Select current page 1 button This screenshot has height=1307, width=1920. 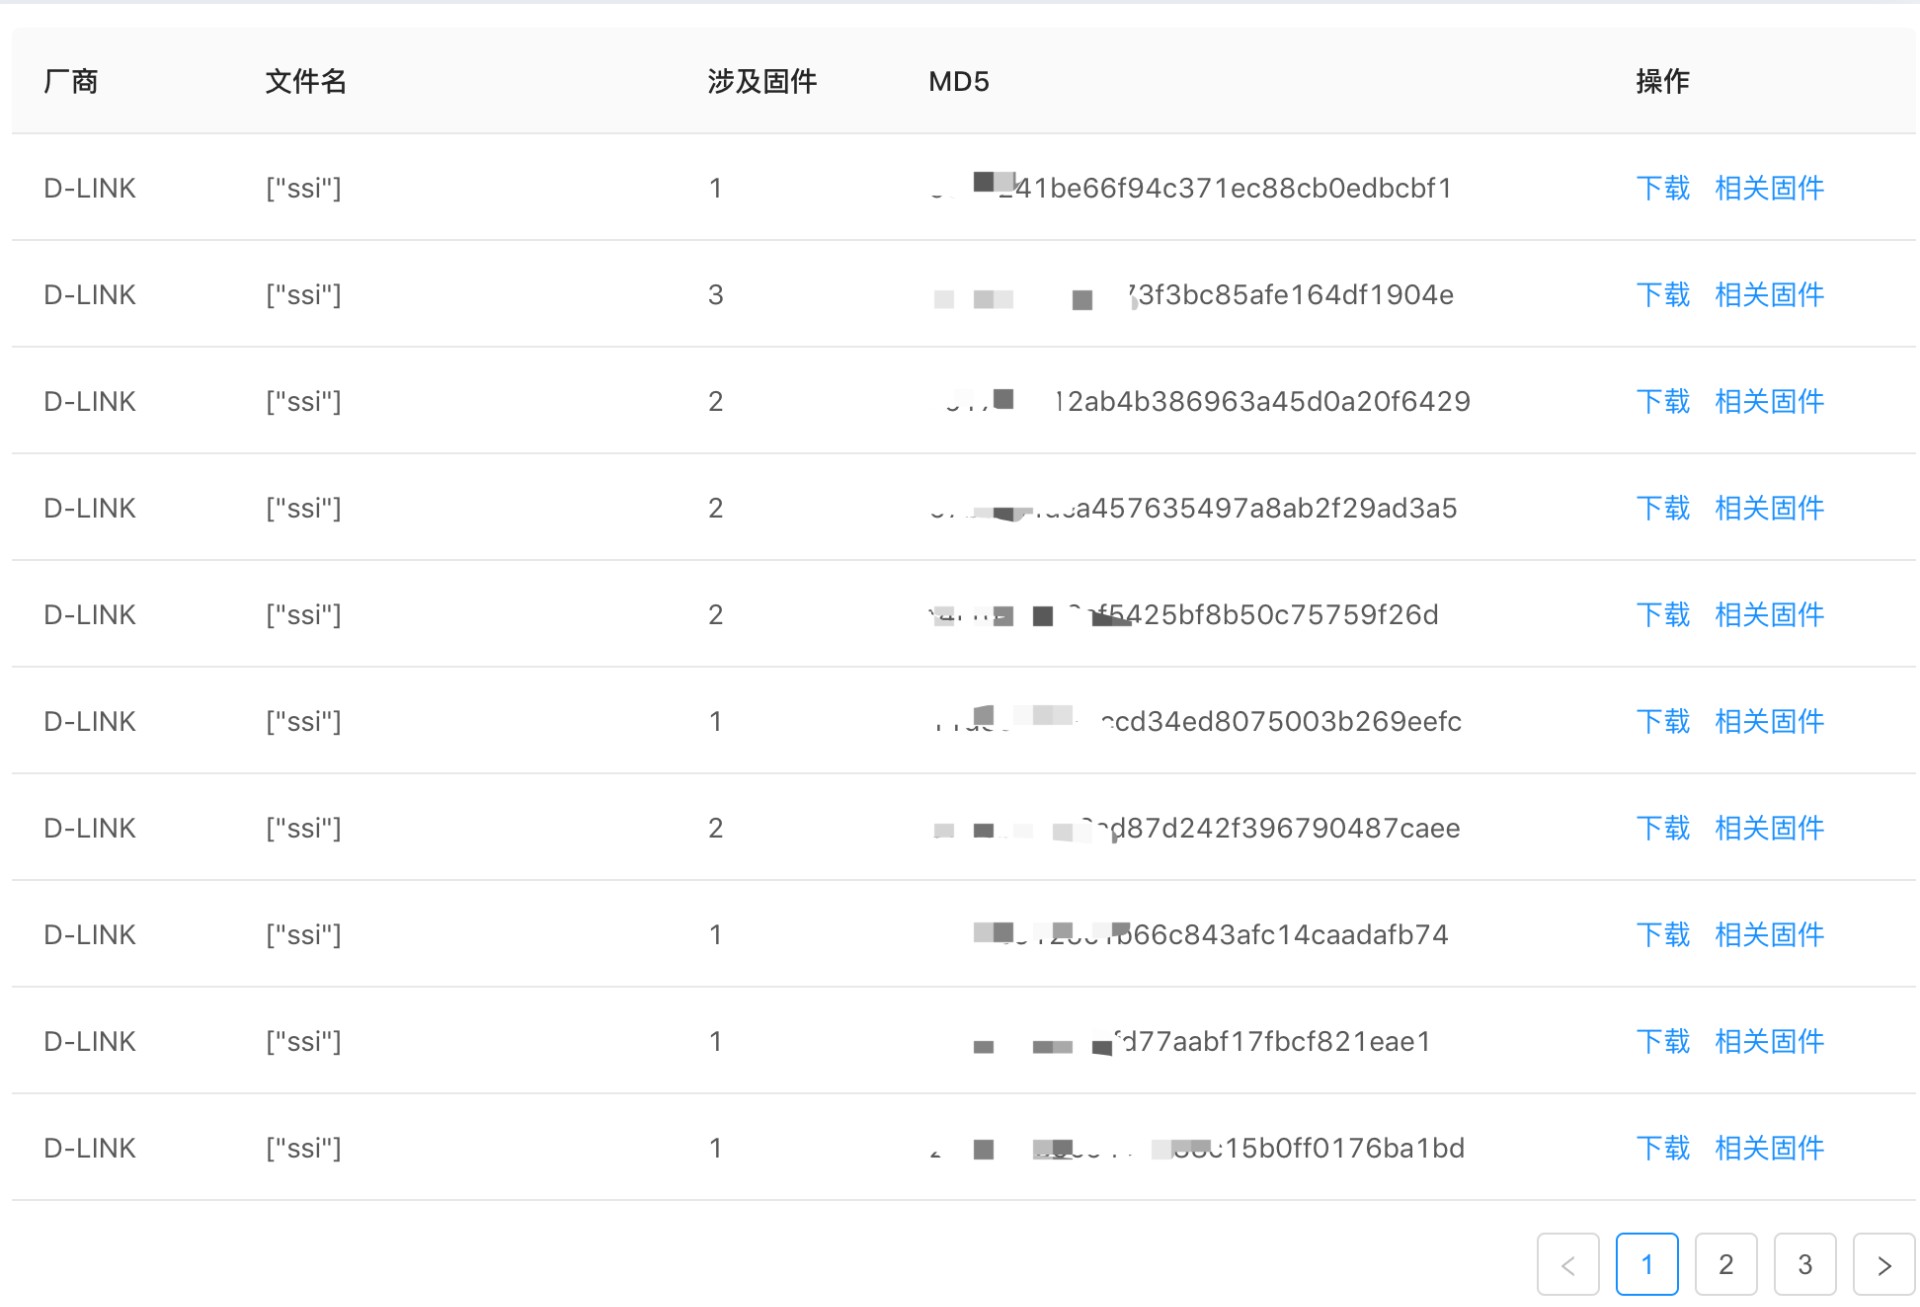(x=1646, y=1265)
